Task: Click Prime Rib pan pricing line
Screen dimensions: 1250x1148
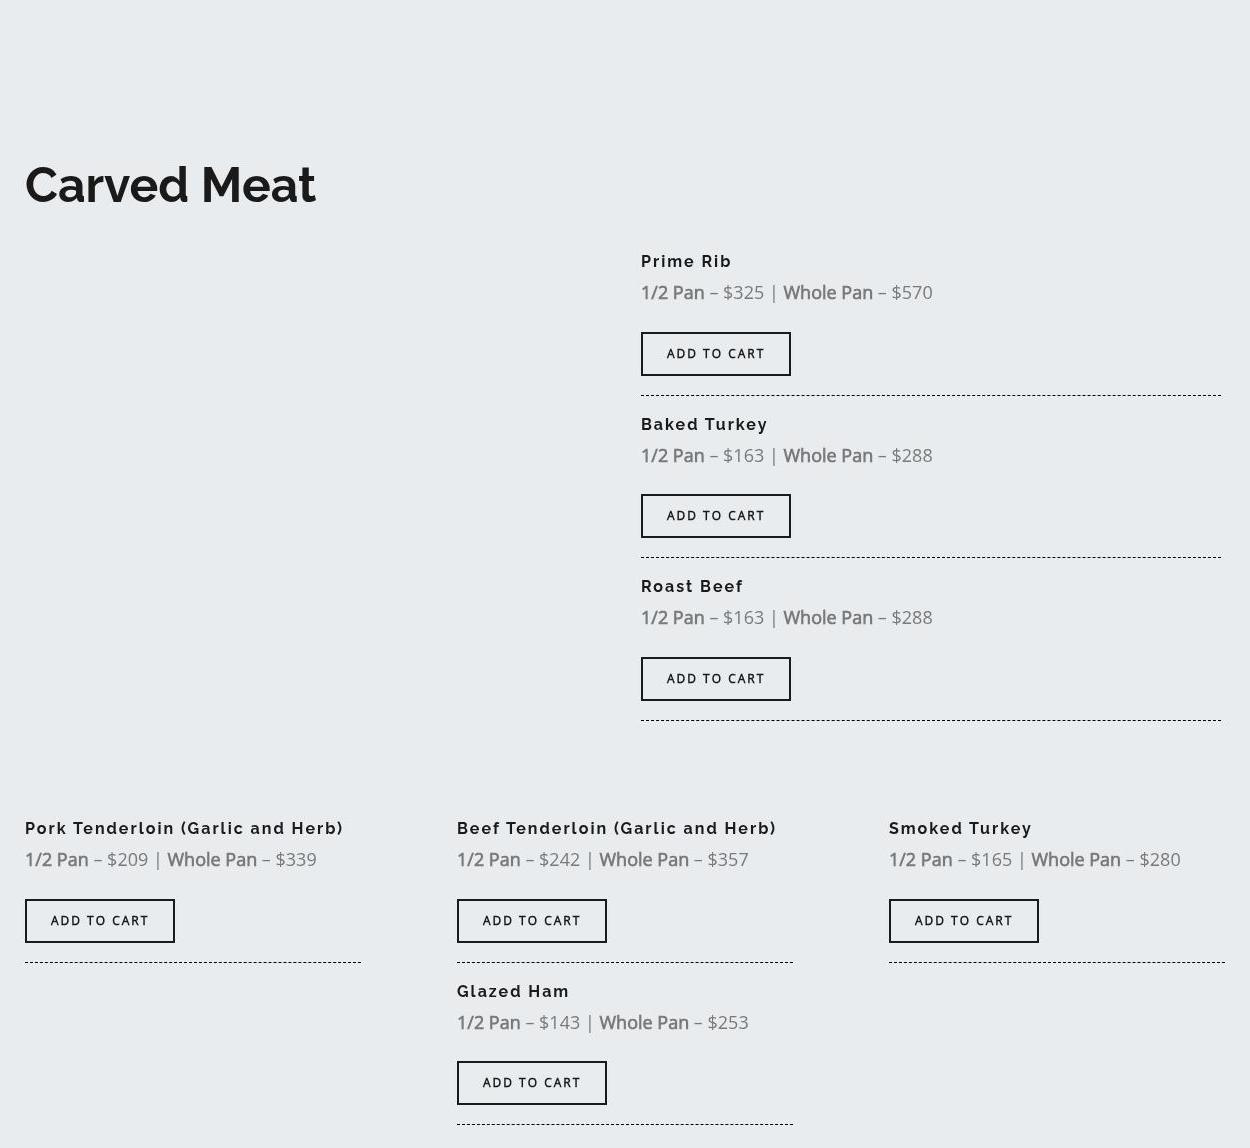Action: pos(786,293)
